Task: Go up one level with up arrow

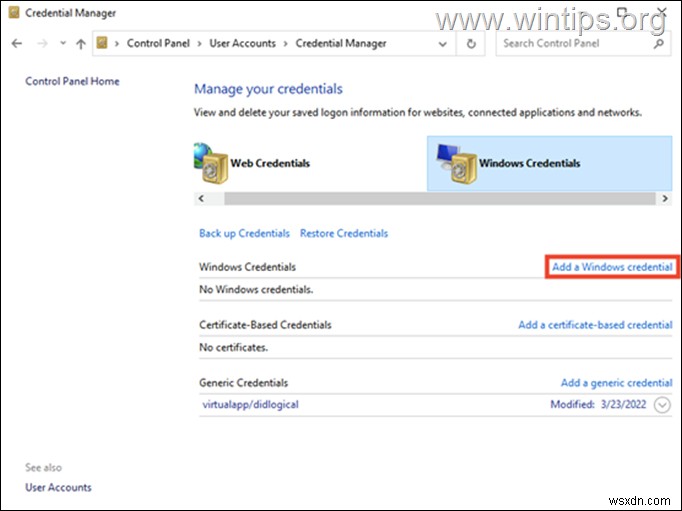Action: tap(81, 43)
